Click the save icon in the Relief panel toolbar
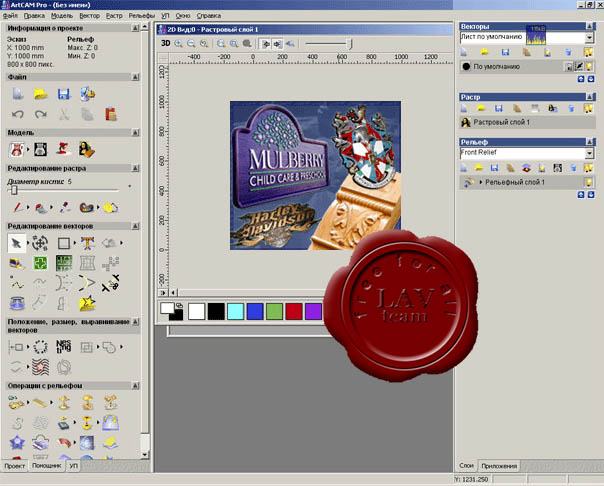Image resolution: width=604 pixels, height=486 pixels. 495,168
